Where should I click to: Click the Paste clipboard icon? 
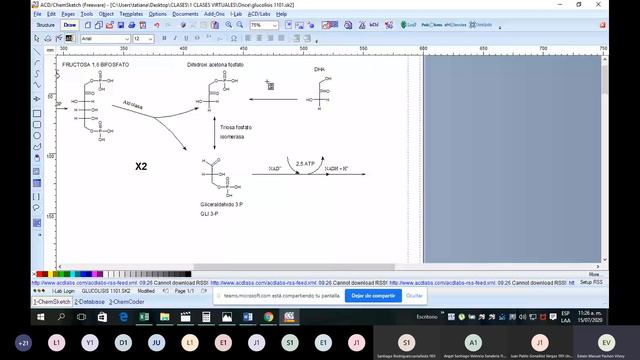[215, 25]
